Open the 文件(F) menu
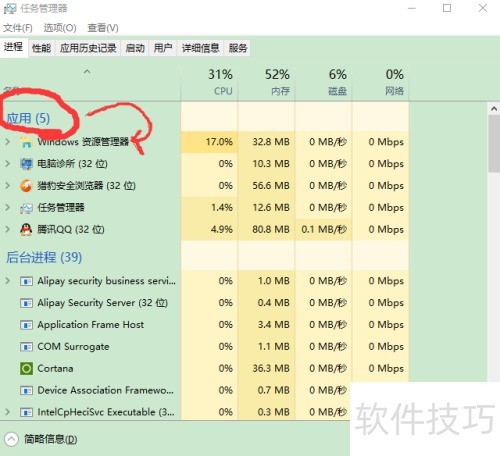This screenshot has width=500, height=456. coord(18,28)
